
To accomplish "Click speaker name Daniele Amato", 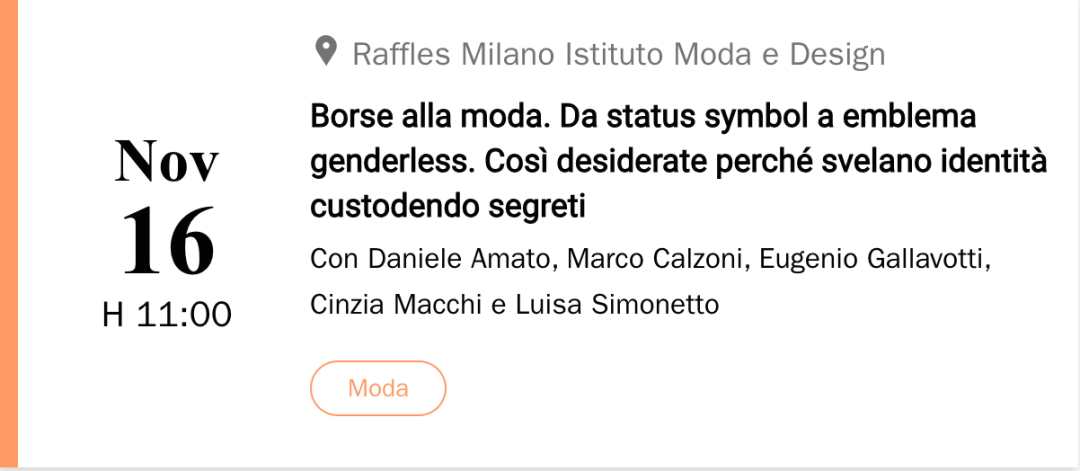I will [x=463, y=260].
